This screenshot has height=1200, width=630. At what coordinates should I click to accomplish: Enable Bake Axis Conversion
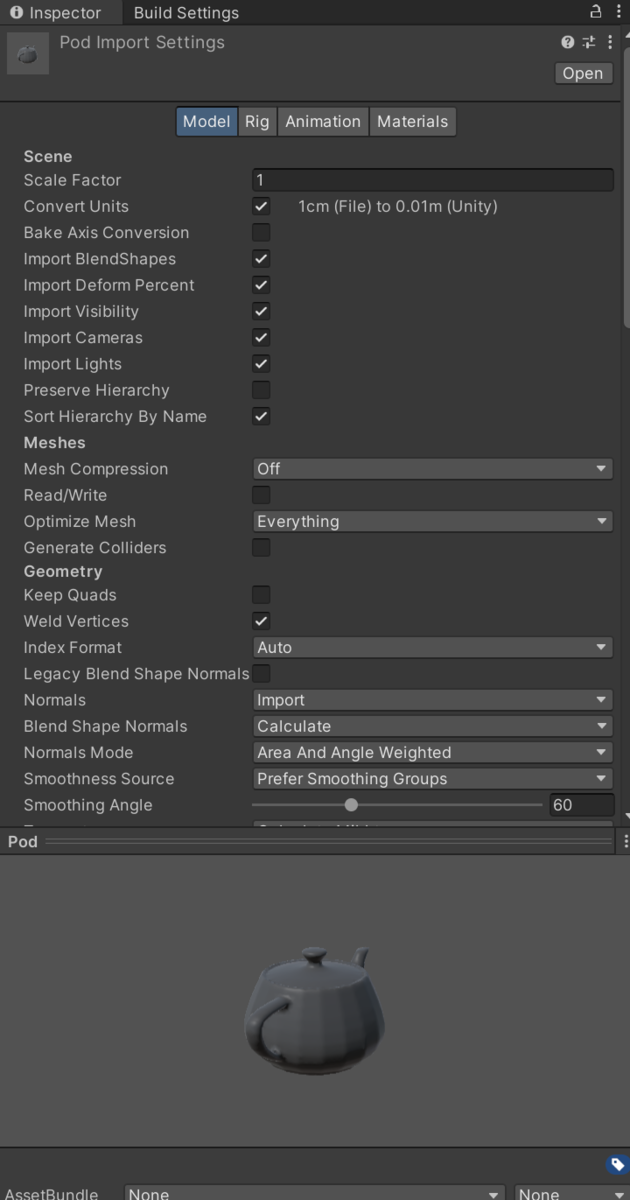tap(261, 232)
